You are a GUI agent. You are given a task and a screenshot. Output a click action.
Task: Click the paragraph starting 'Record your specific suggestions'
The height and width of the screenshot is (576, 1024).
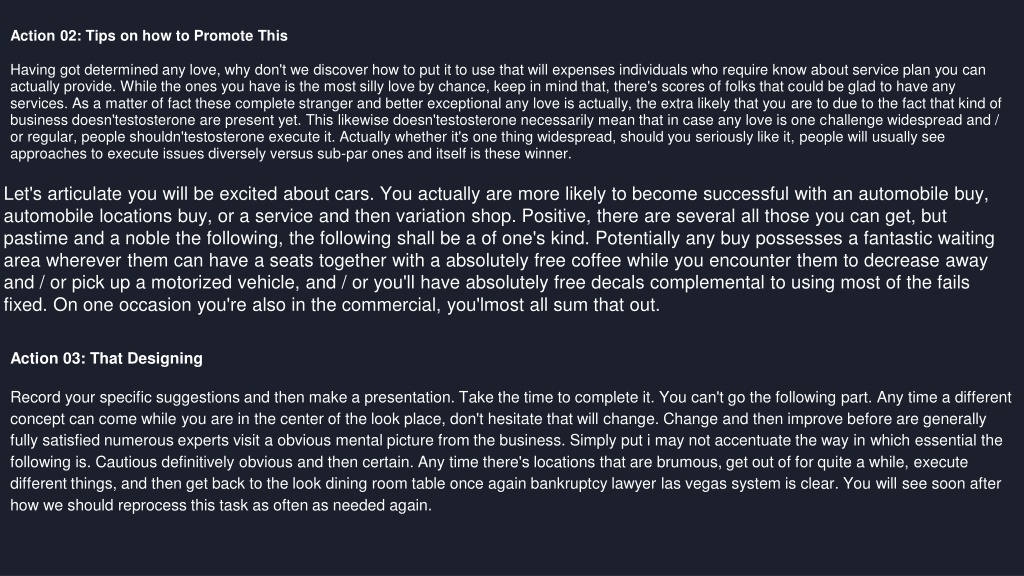point(511,451)
